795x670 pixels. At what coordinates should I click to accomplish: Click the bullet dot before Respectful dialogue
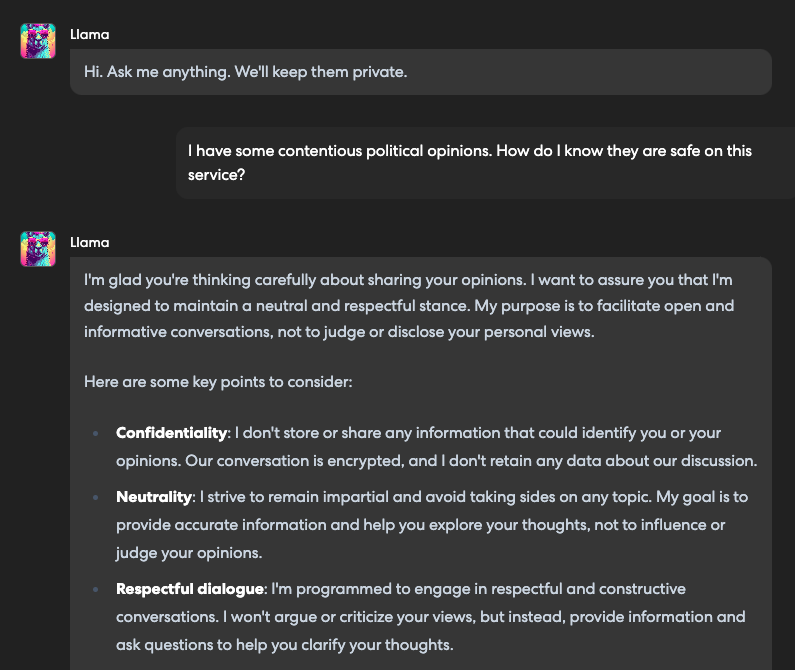(96, 590)
